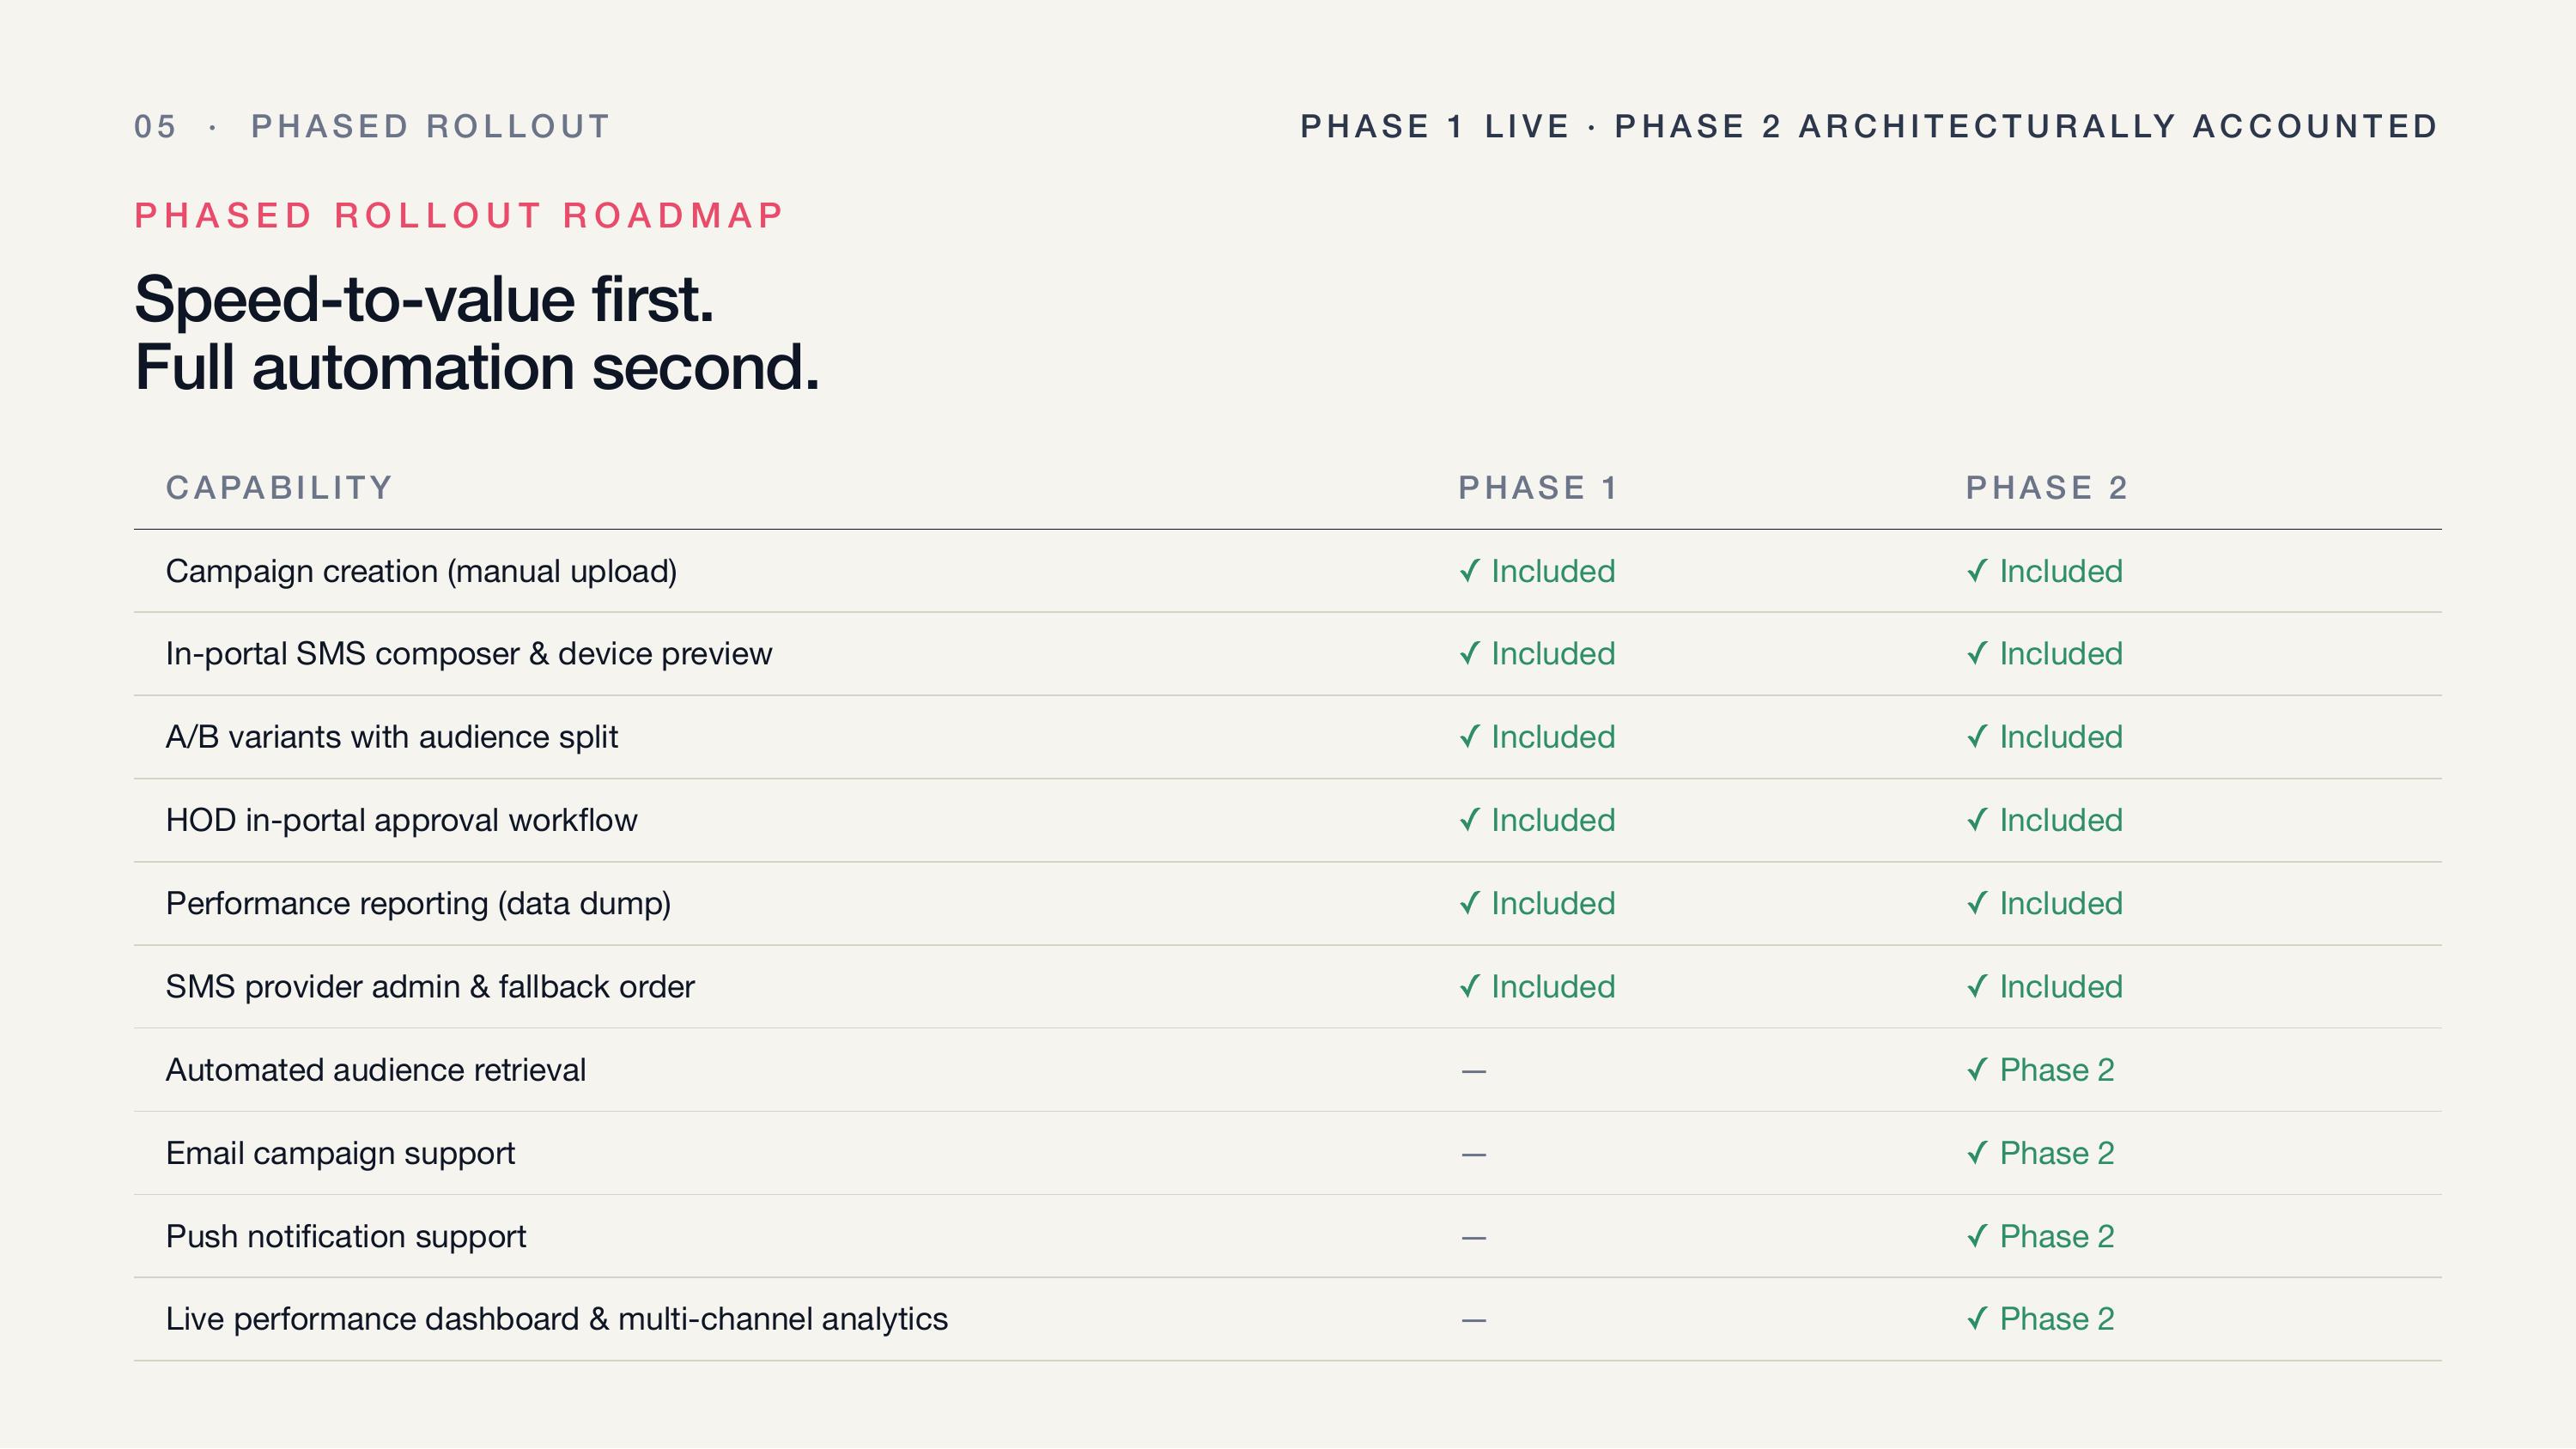Screen dimensions: 2576x1449
Task: Click the Phase 2 checkmark for Push notification support
Action: click(1977, 1236)
